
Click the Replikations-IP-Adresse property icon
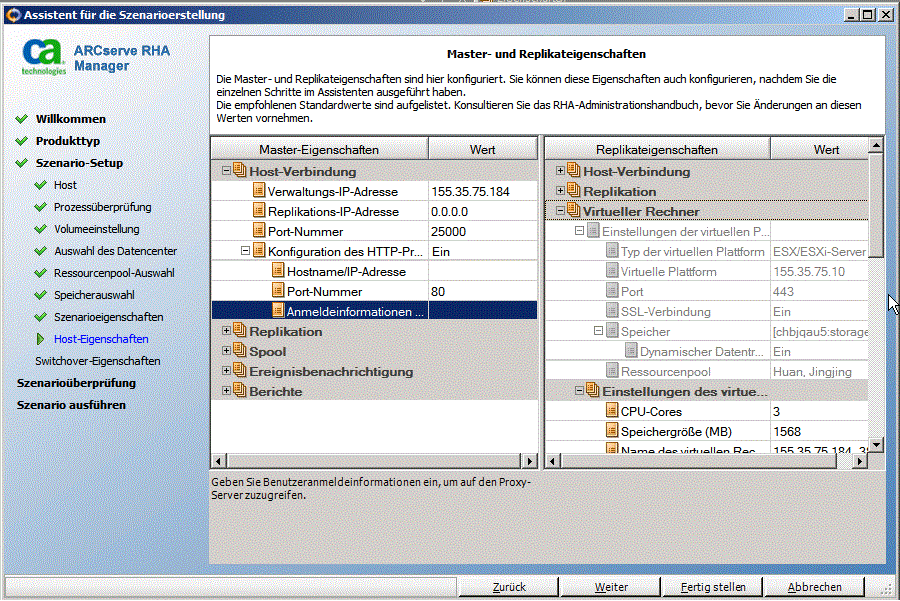[x=259, y=211]
